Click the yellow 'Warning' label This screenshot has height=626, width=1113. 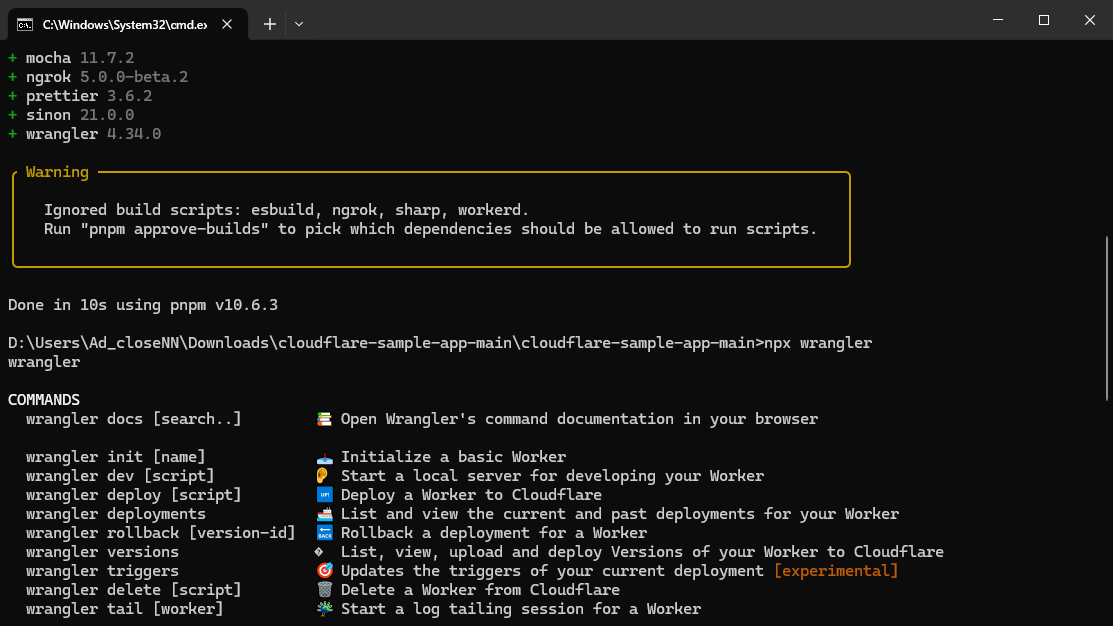tap(57, 172)
